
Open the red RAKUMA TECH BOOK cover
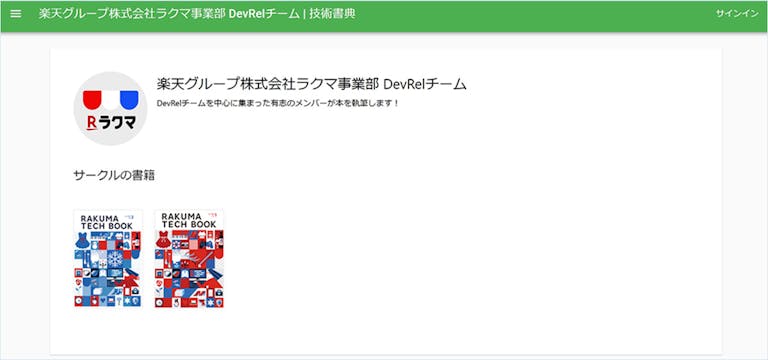click(189, 258)
